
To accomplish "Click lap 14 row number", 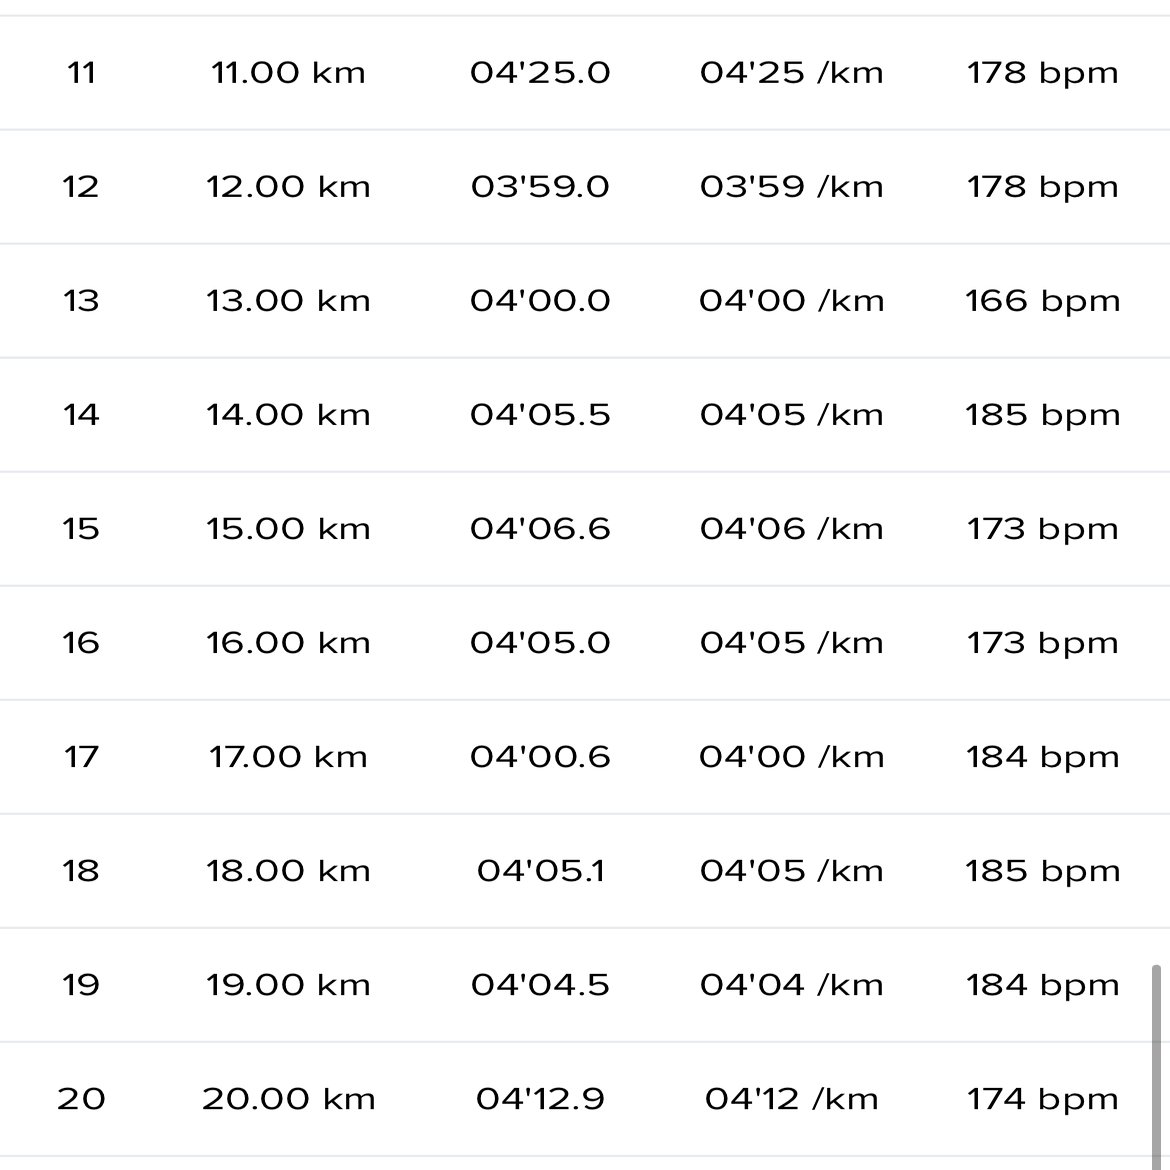I will point(80,415).
